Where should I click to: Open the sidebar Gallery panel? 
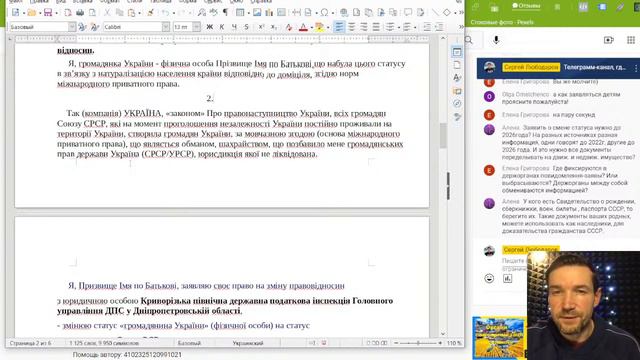(457, 91)
